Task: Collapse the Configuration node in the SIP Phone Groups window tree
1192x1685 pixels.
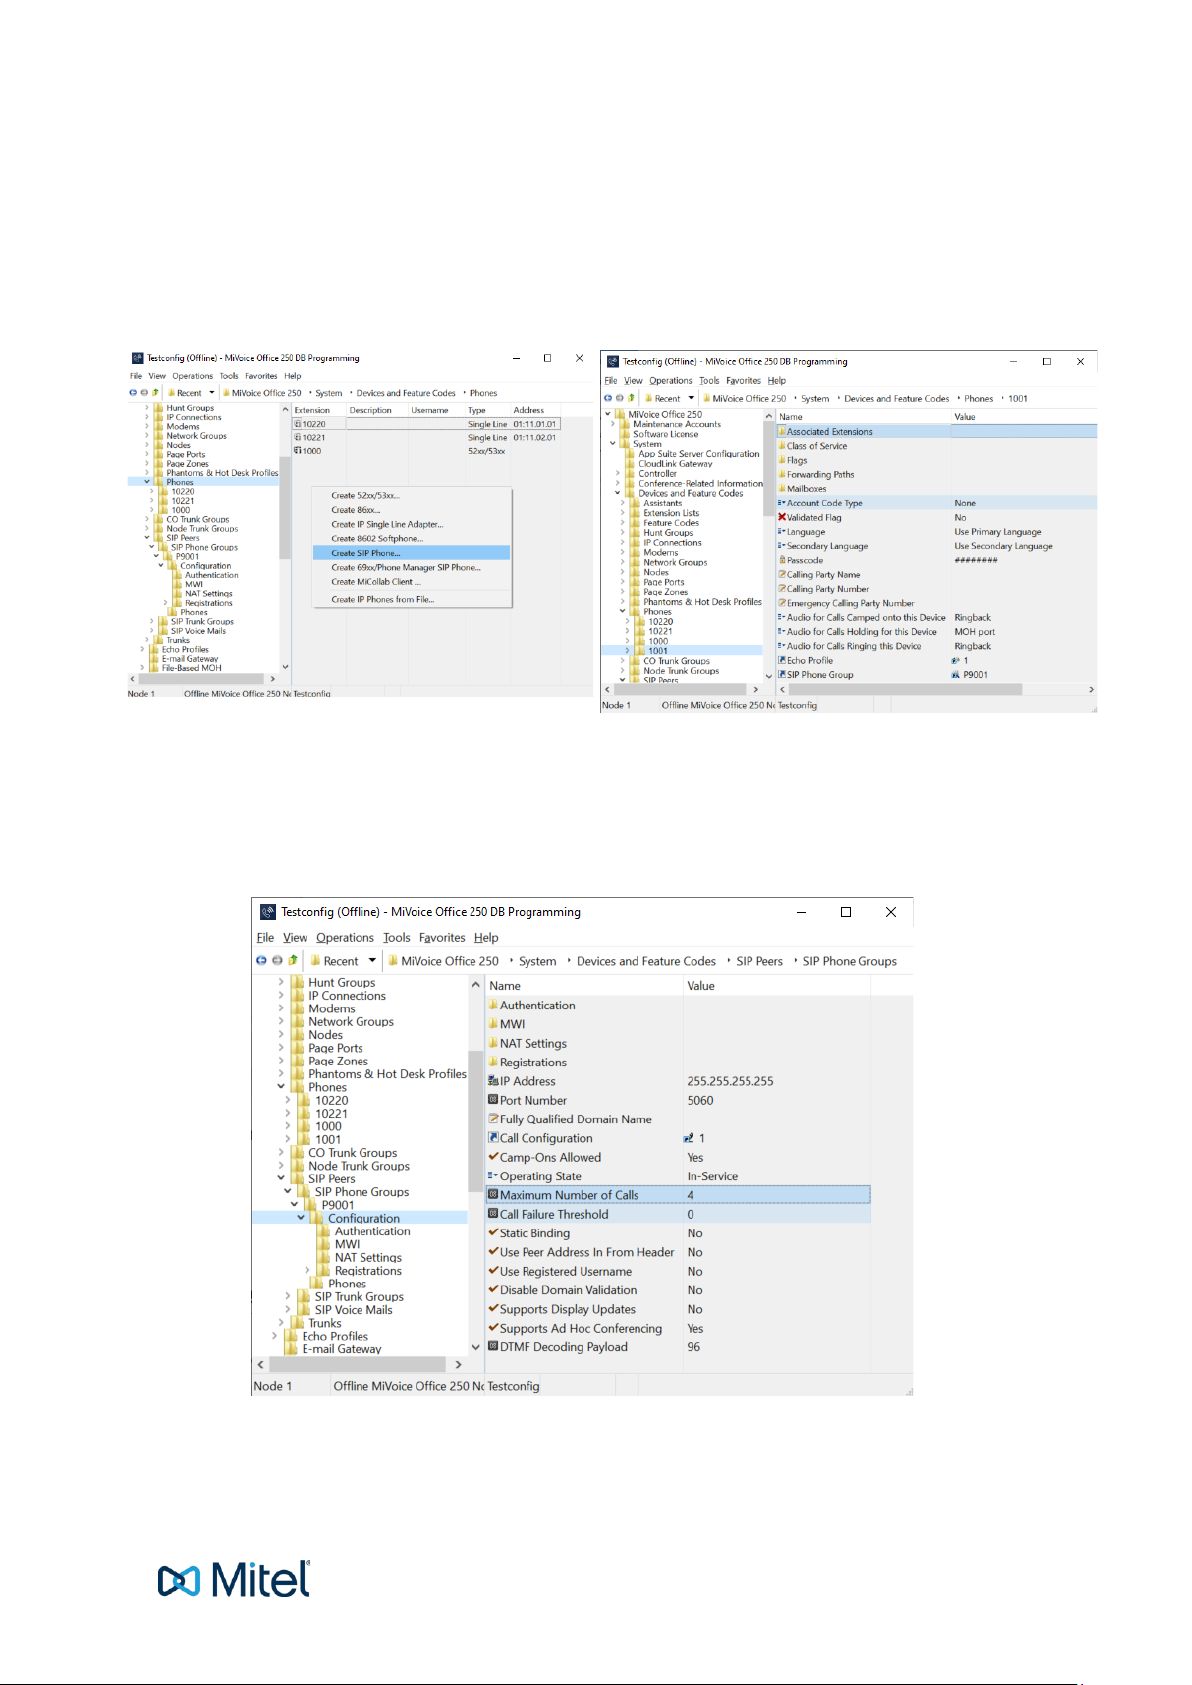Action: coord(301,1218)
